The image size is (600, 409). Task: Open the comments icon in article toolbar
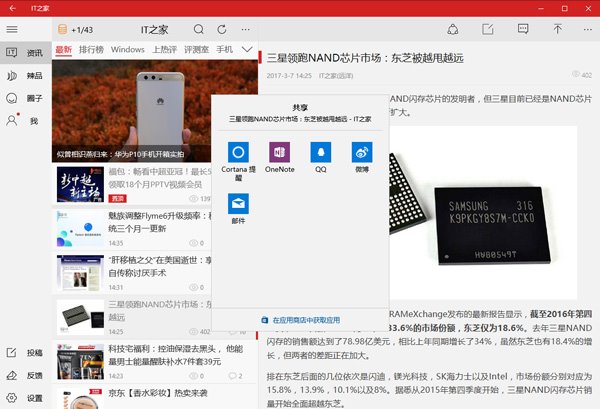point(523,29)
